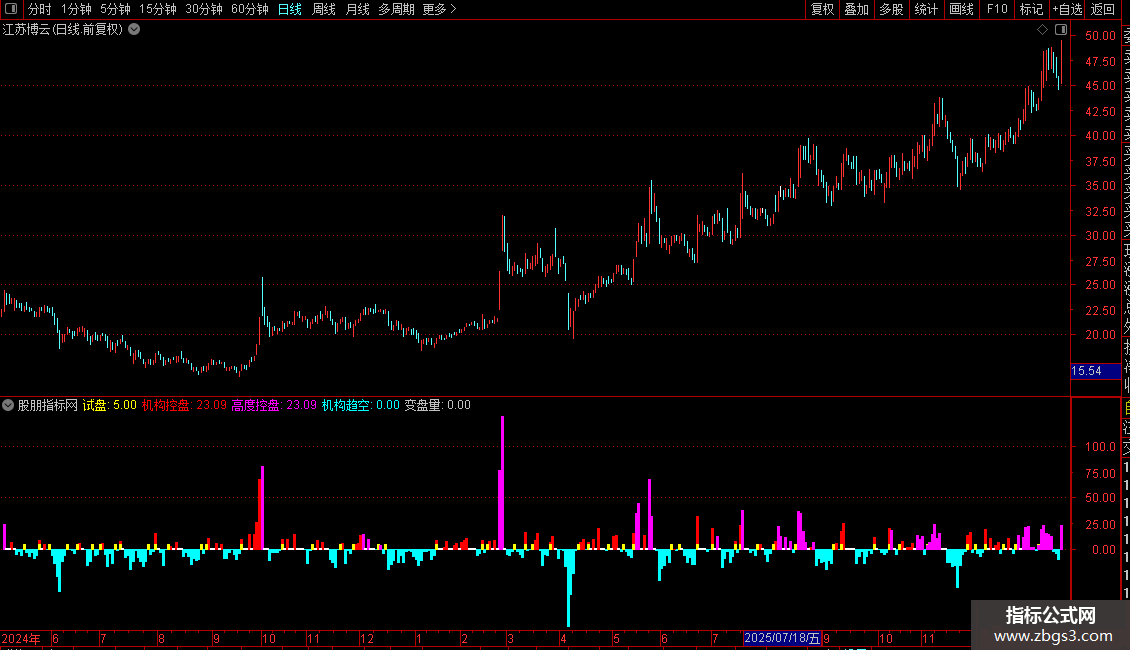The height and width of the screenshot is (650, 1130).
Task: Click the 统计 statistics button
Action: (926, 9)
